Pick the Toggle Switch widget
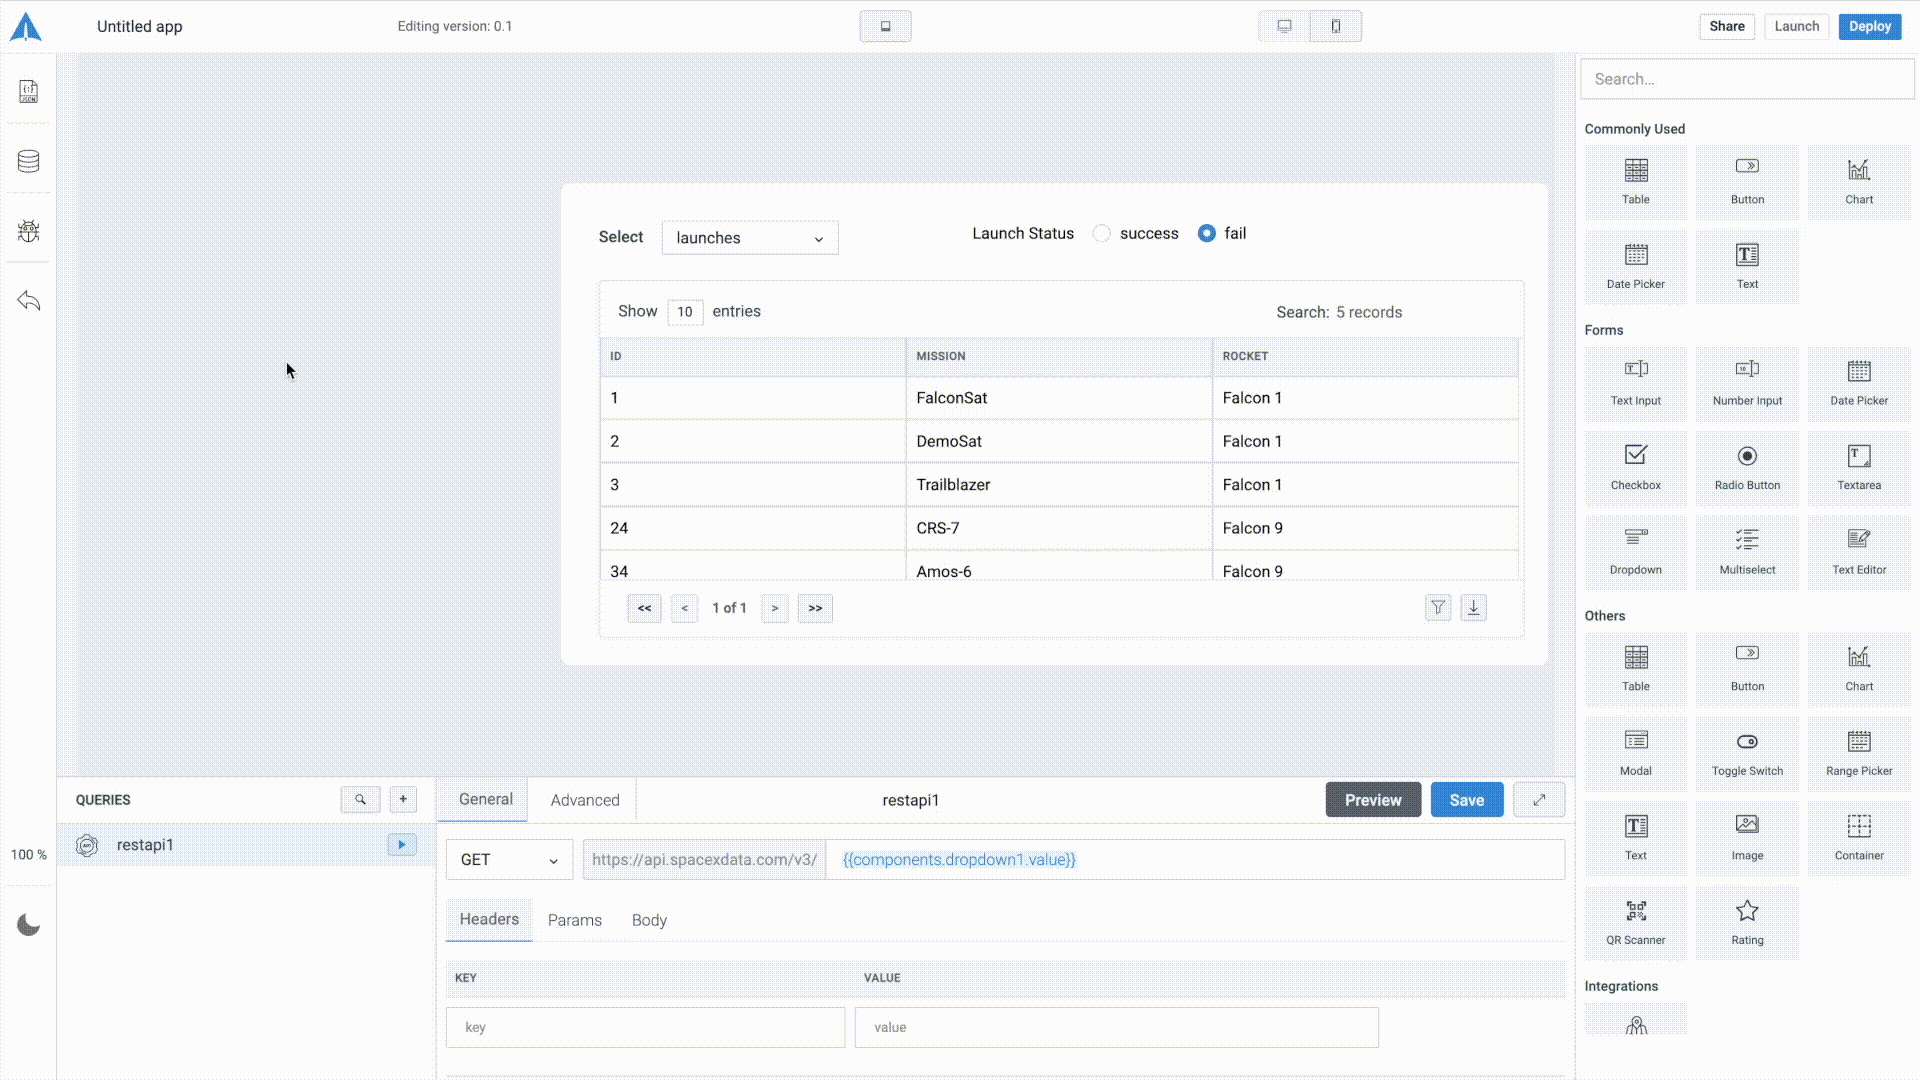 pyautogui.click(x=1747, y=752)
